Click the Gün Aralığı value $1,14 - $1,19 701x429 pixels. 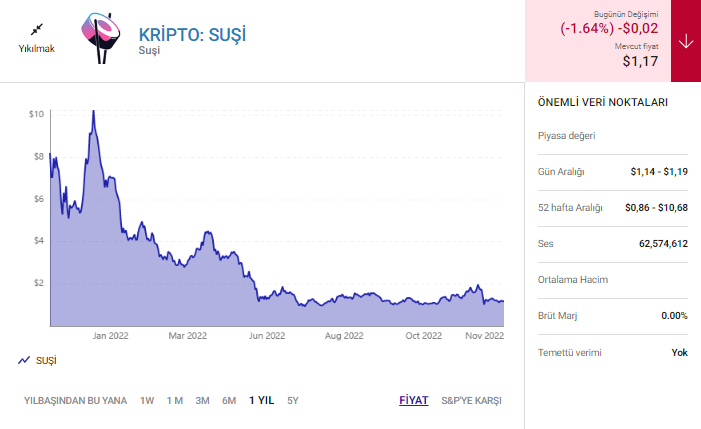pos(659,172)
